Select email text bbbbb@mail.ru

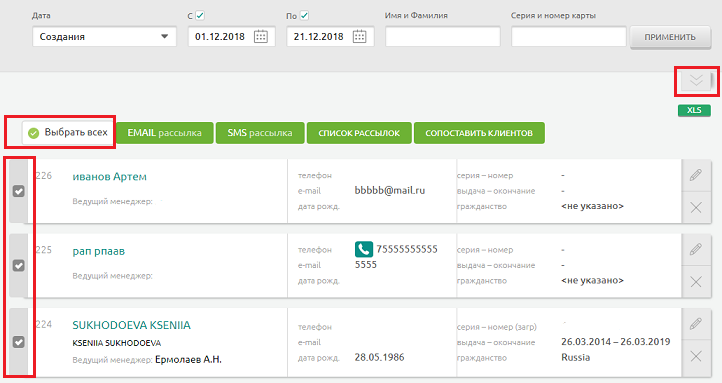tap(390, 191)
